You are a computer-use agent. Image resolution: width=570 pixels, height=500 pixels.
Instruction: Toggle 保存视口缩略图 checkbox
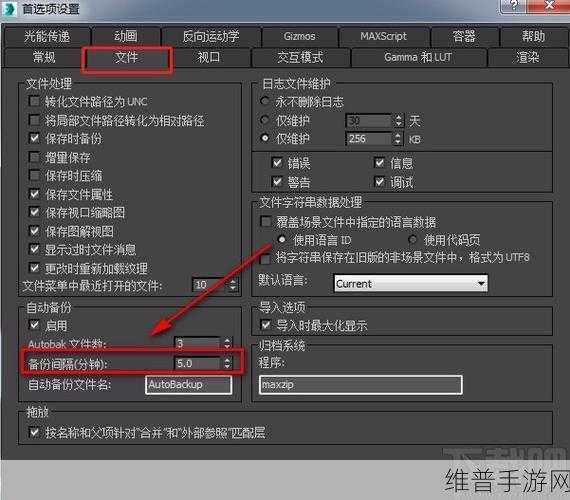(x=34, y=212)
